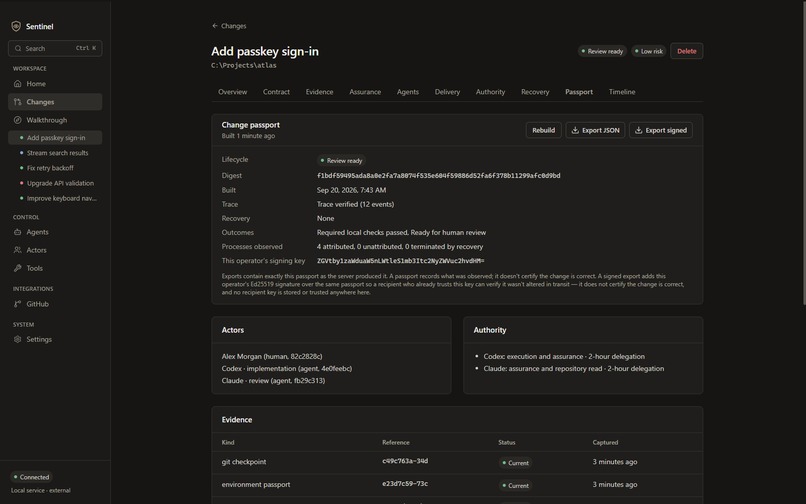
Task: Open the Agents section label
Action: click(38, 232)
